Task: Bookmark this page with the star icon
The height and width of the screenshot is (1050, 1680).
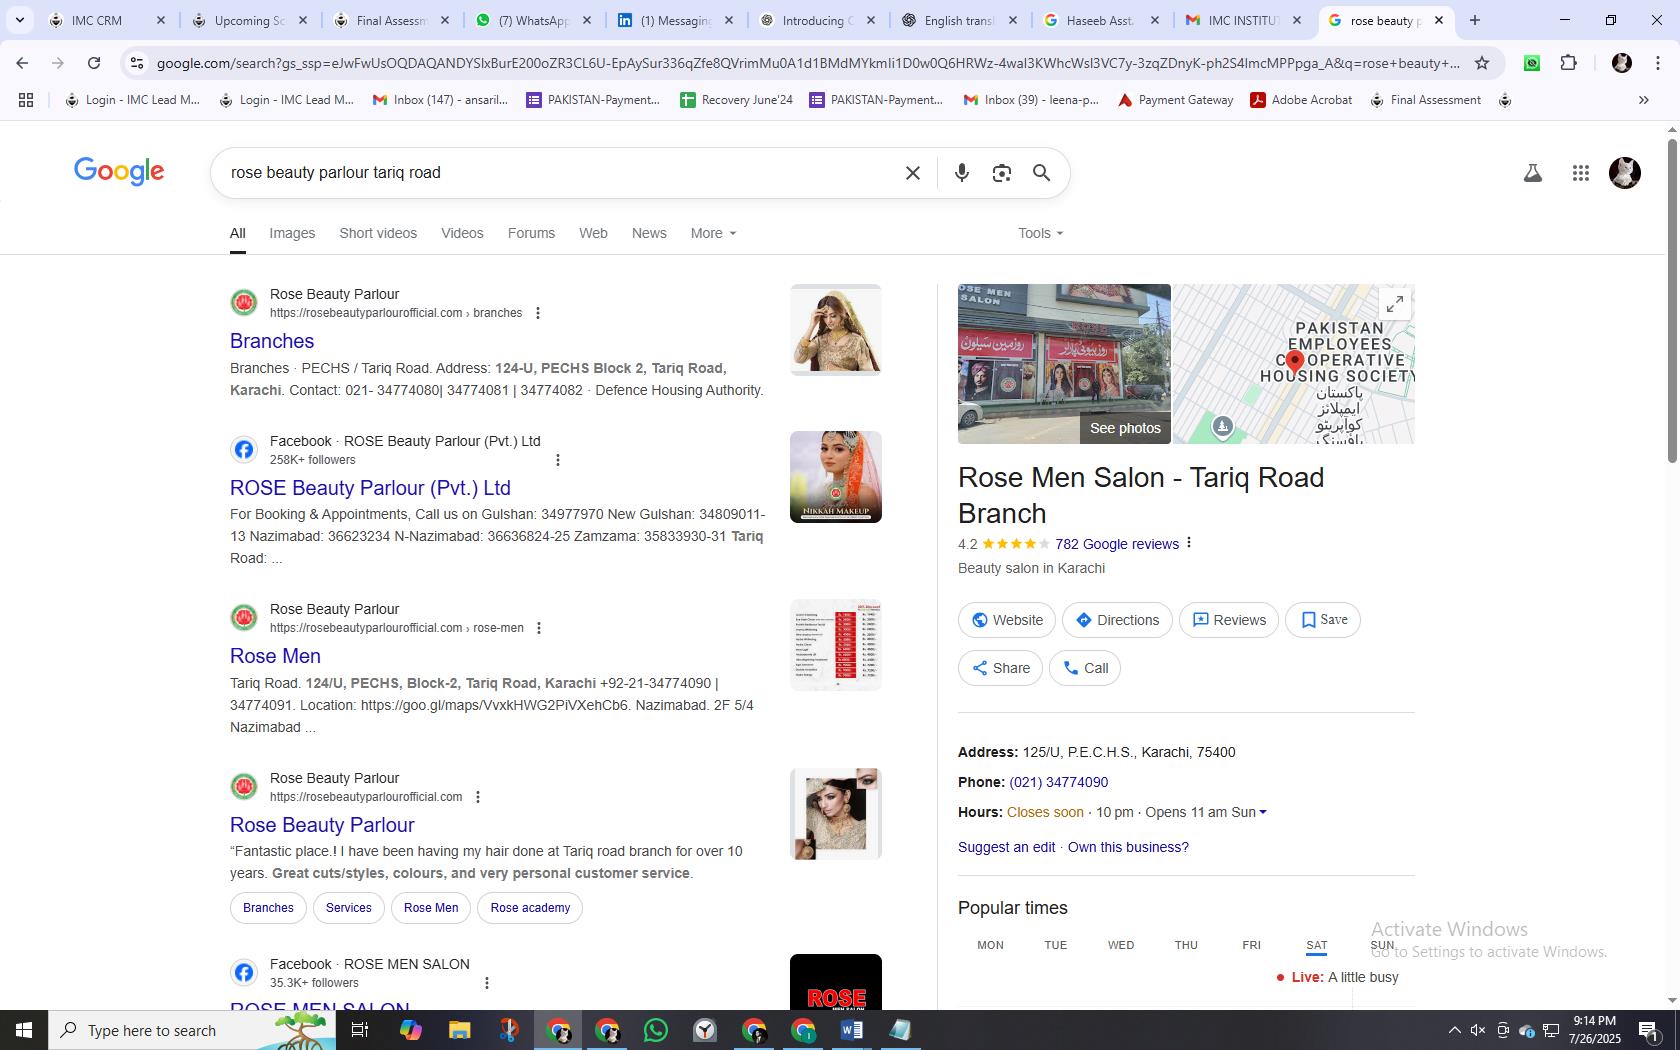Action: 1482,63
